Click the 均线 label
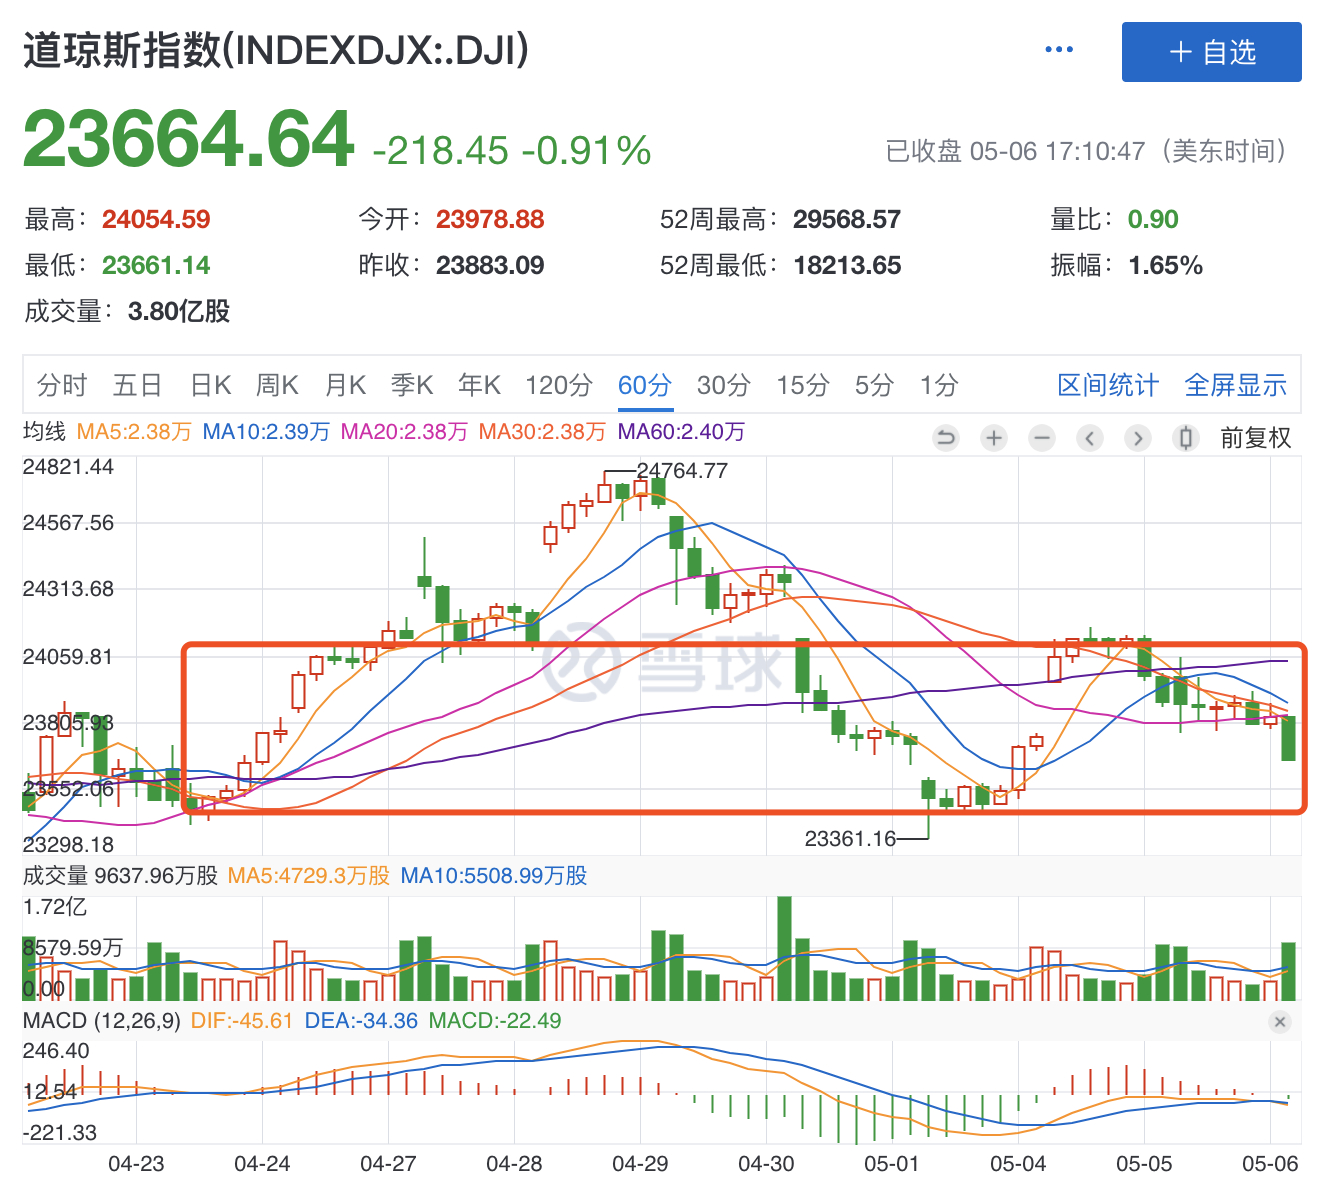 [x=45, y=432]
